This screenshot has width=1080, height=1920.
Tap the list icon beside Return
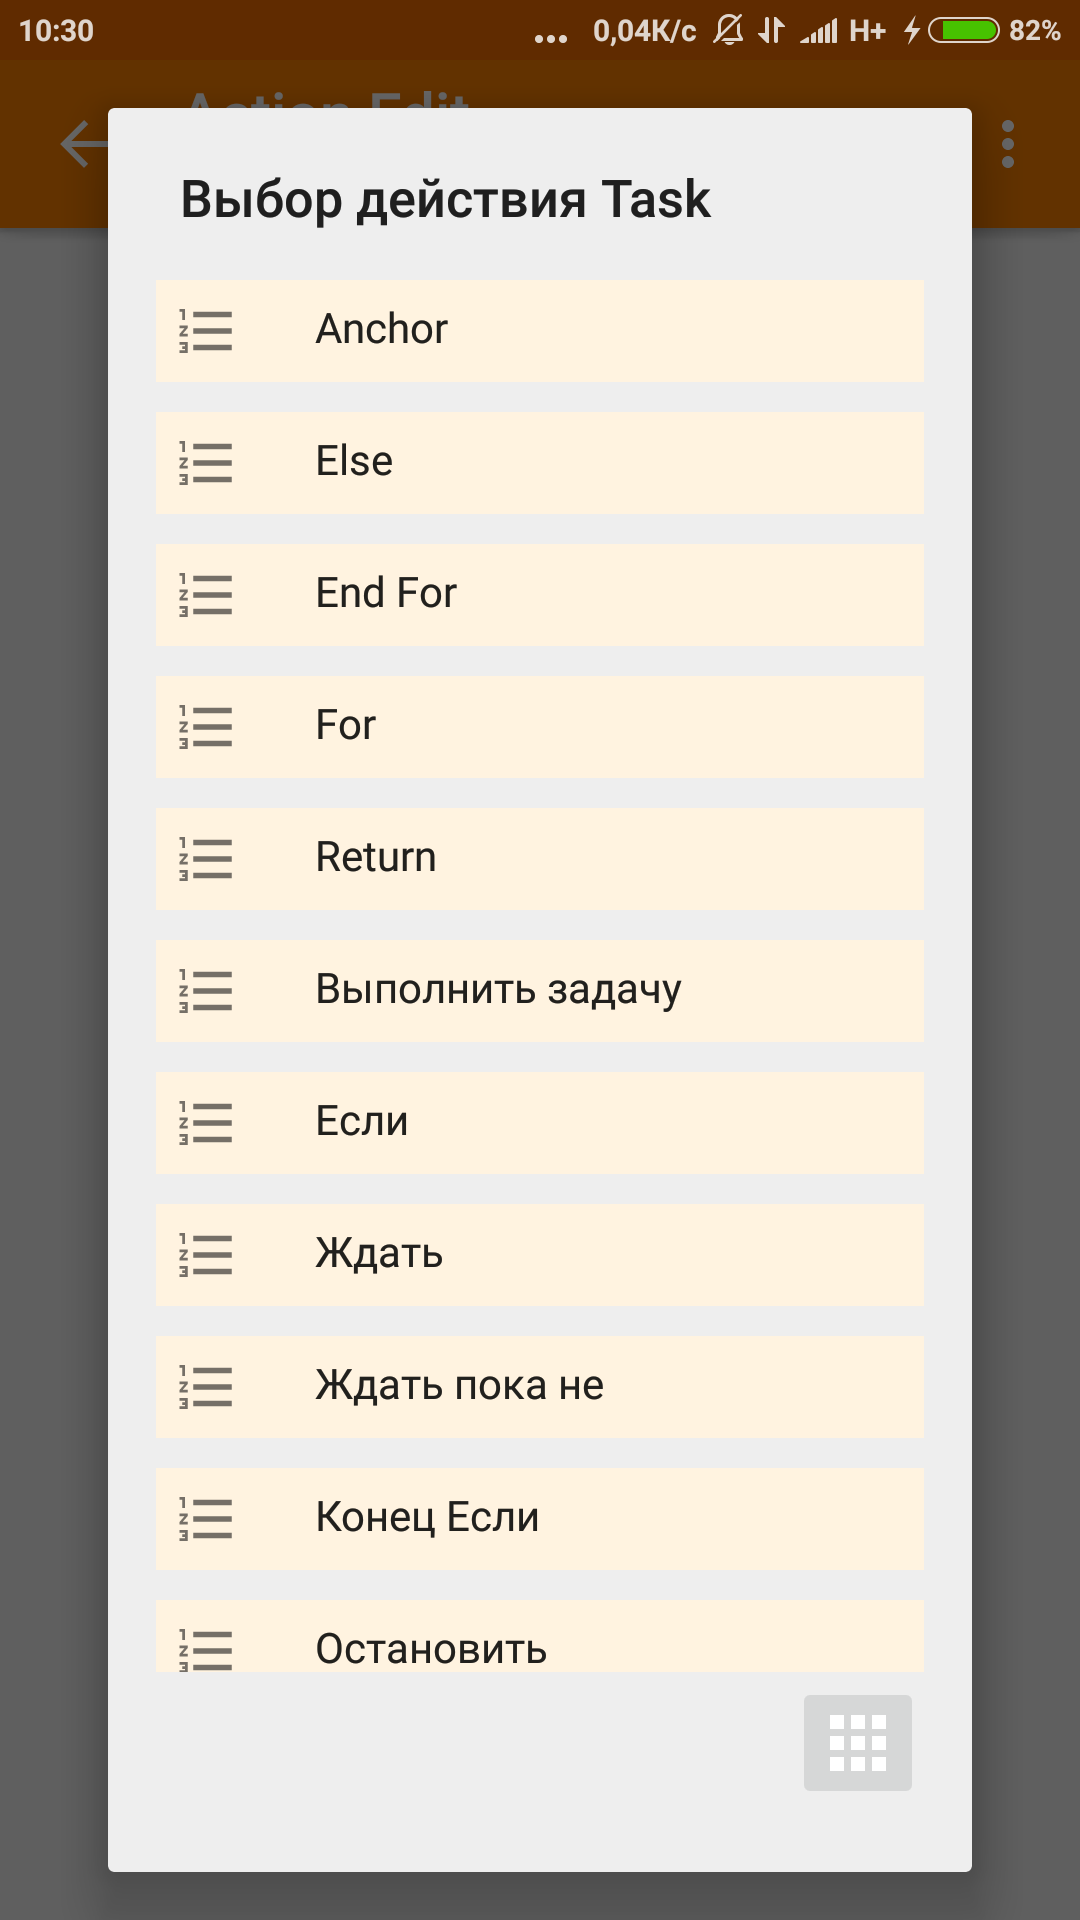point(205,859)
